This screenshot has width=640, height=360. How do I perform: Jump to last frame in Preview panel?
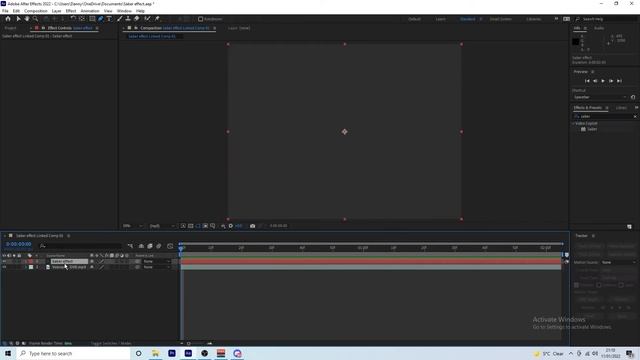(x=619, y=81)
